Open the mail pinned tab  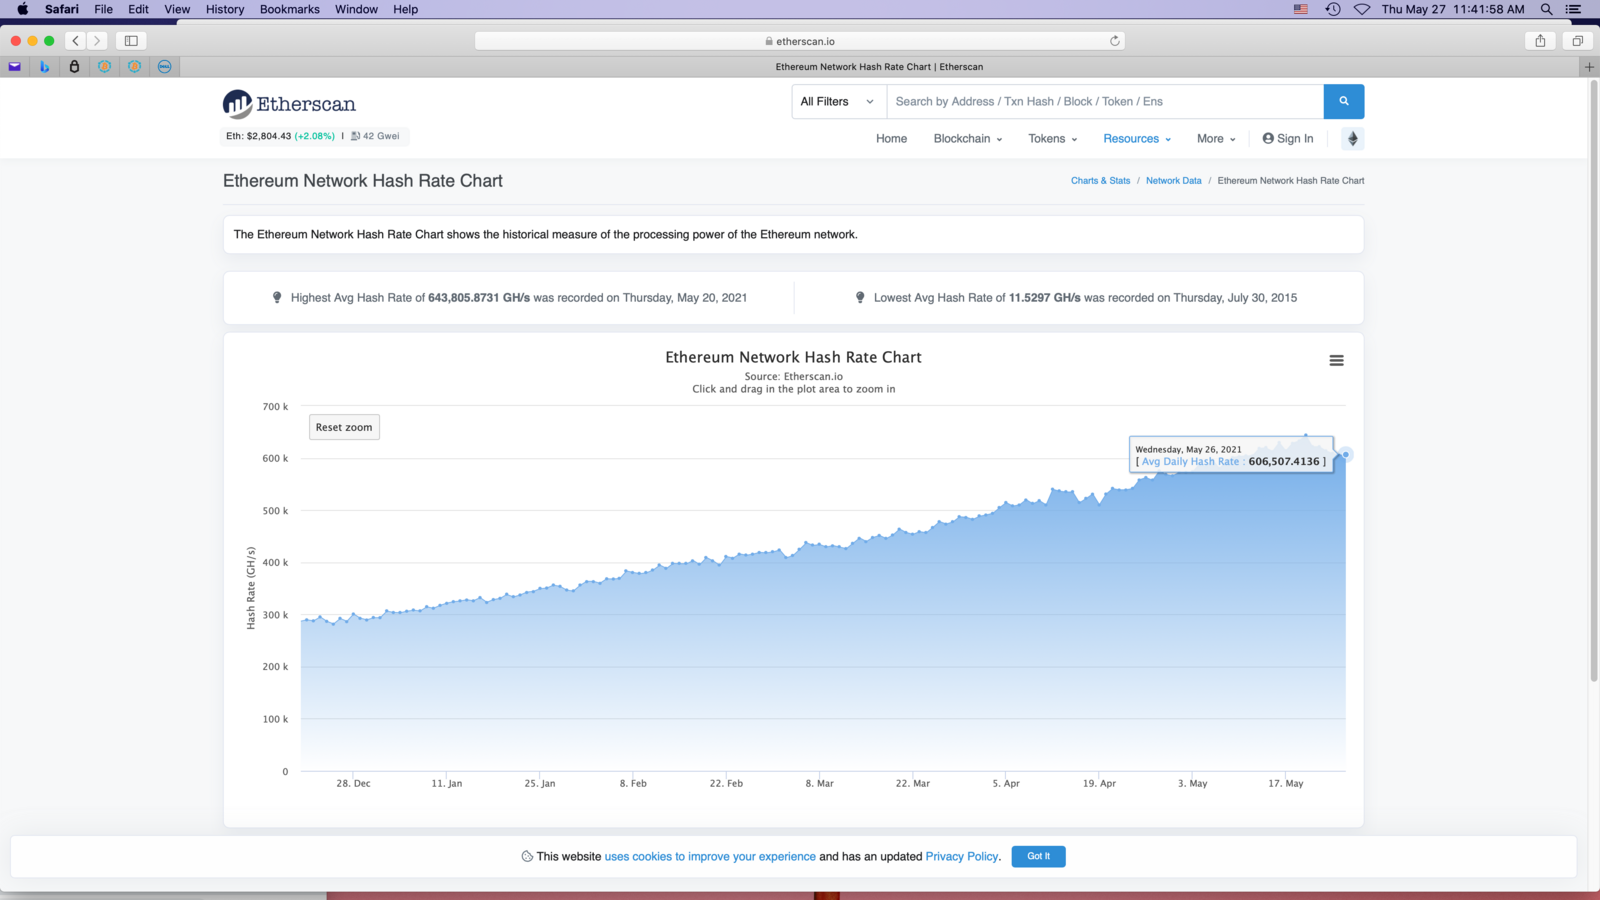(x=15, y=67)
